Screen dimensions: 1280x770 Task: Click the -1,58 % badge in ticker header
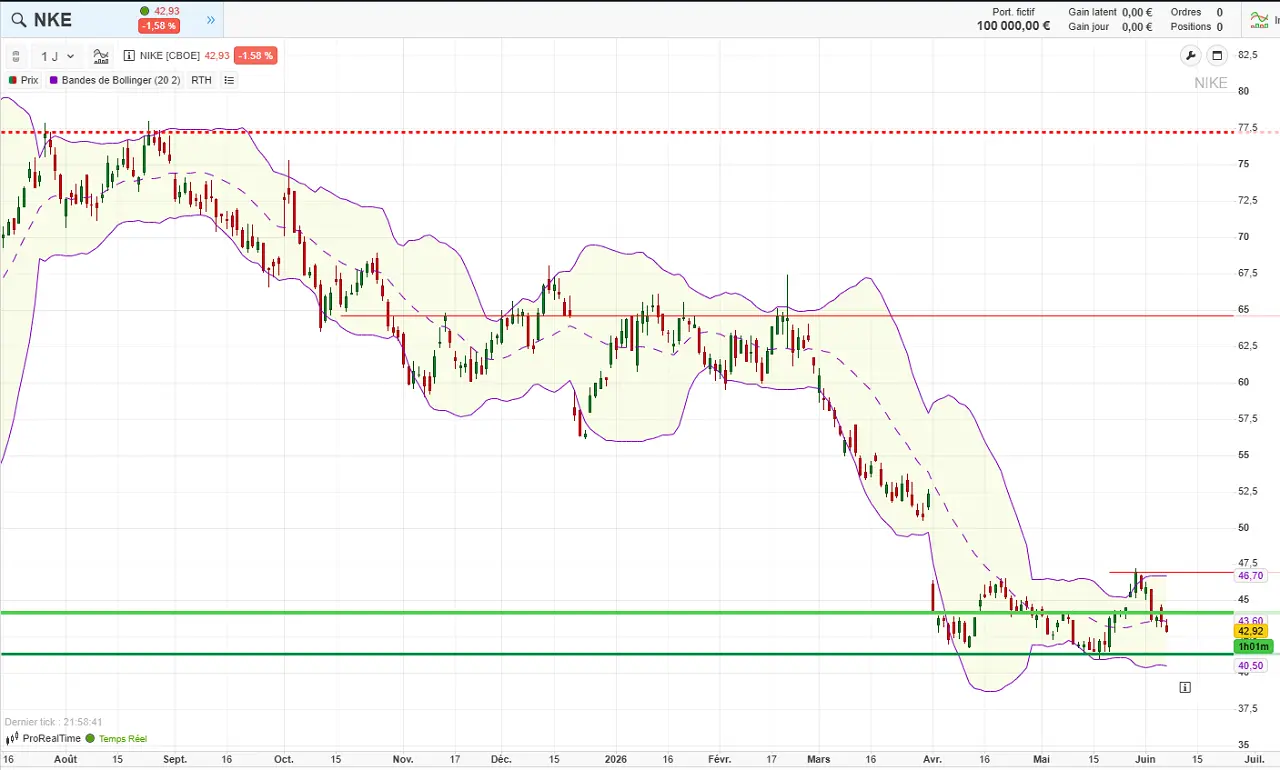pyautogui.click(x=159, y=26)
